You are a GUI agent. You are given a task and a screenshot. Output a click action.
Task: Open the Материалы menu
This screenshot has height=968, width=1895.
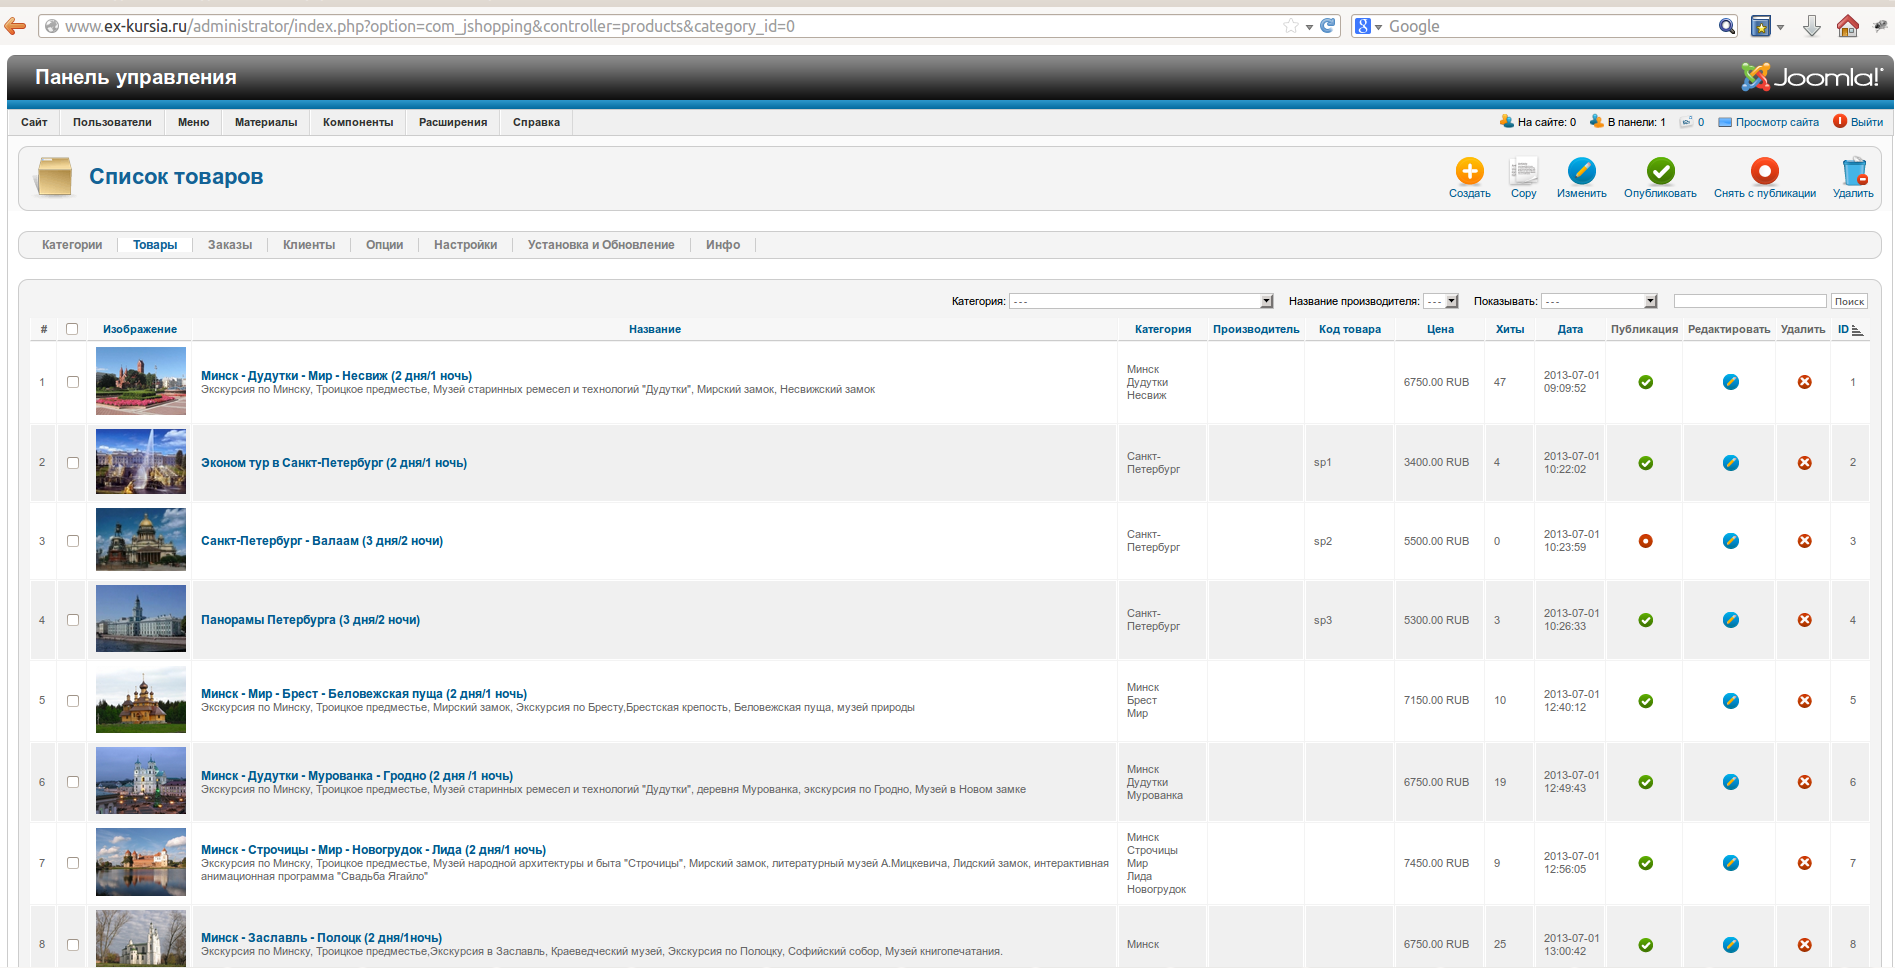[266, 122]
